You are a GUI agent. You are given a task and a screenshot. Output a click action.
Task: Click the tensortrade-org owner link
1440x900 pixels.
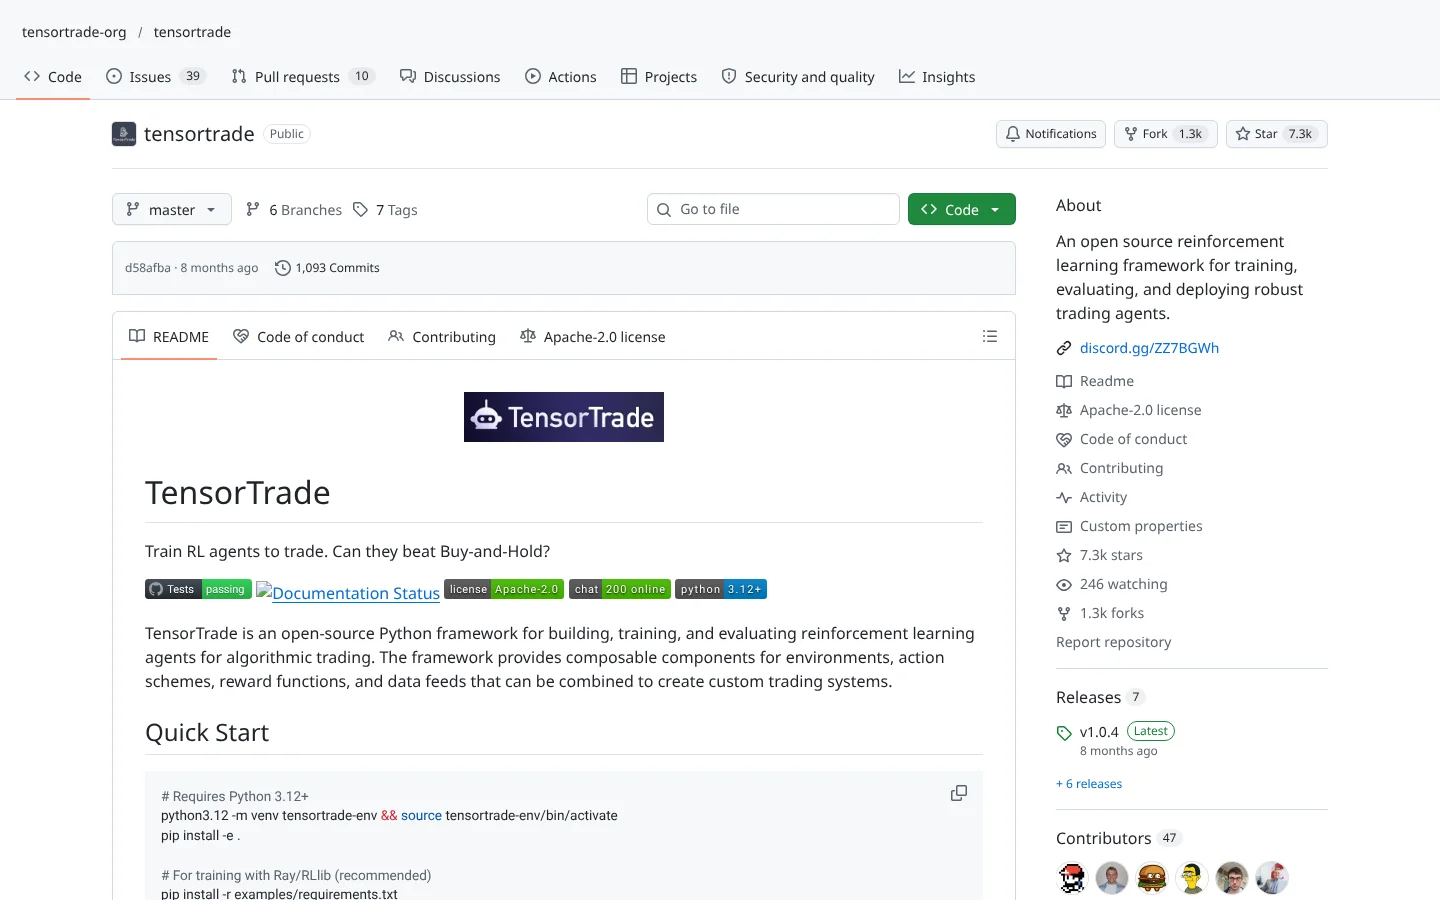tap(74, 32)
